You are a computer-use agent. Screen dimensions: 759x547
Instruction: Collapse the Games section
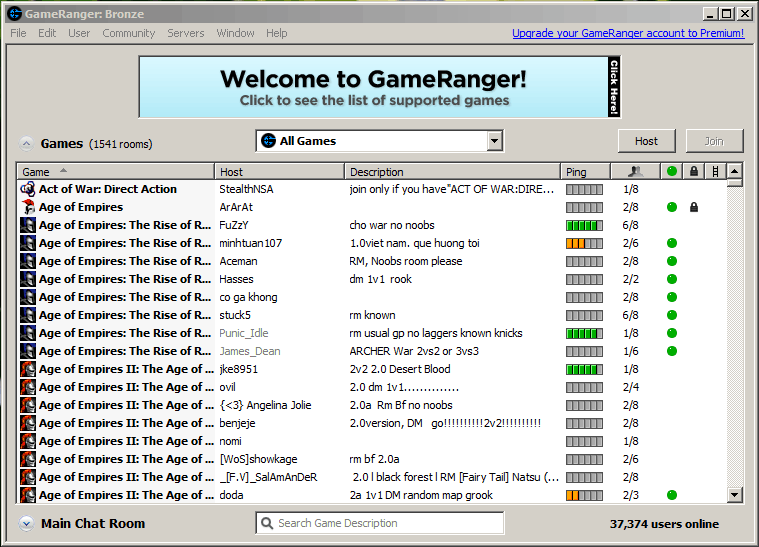click(x=26, y=144)
